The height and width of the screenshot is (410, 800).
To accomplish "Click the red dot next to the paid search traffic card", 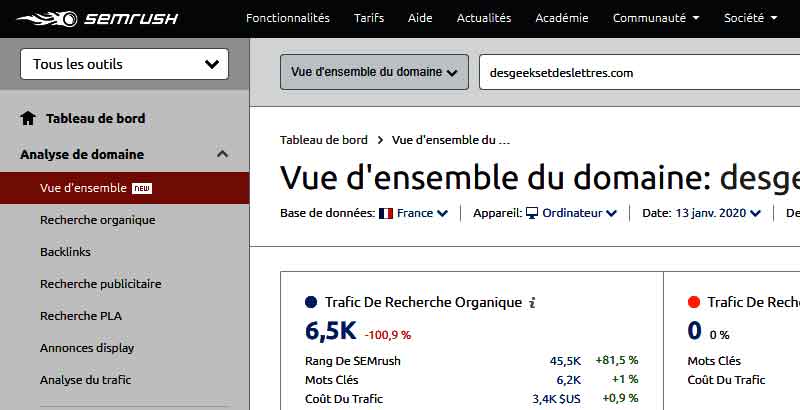I will [694, 302].
